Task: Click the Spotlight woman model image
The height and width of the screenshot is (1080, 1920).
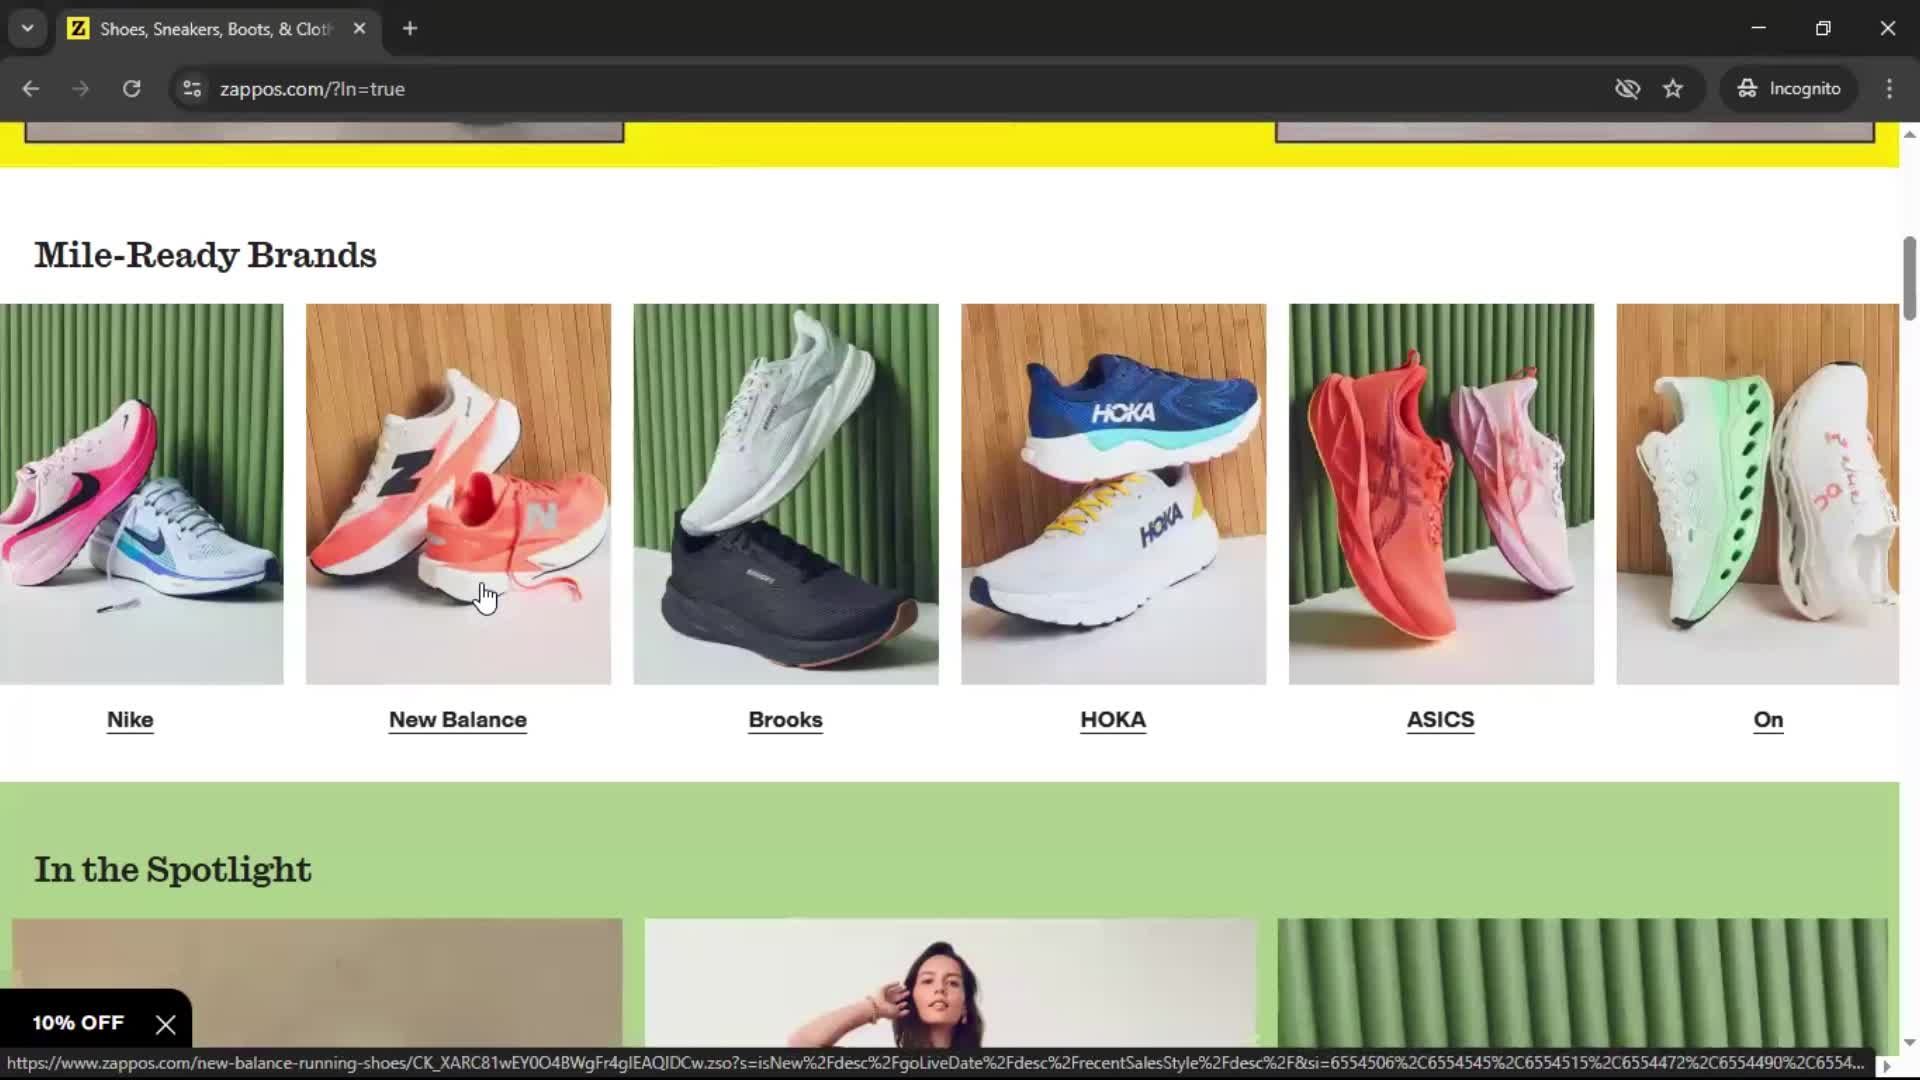Action: 950,983
